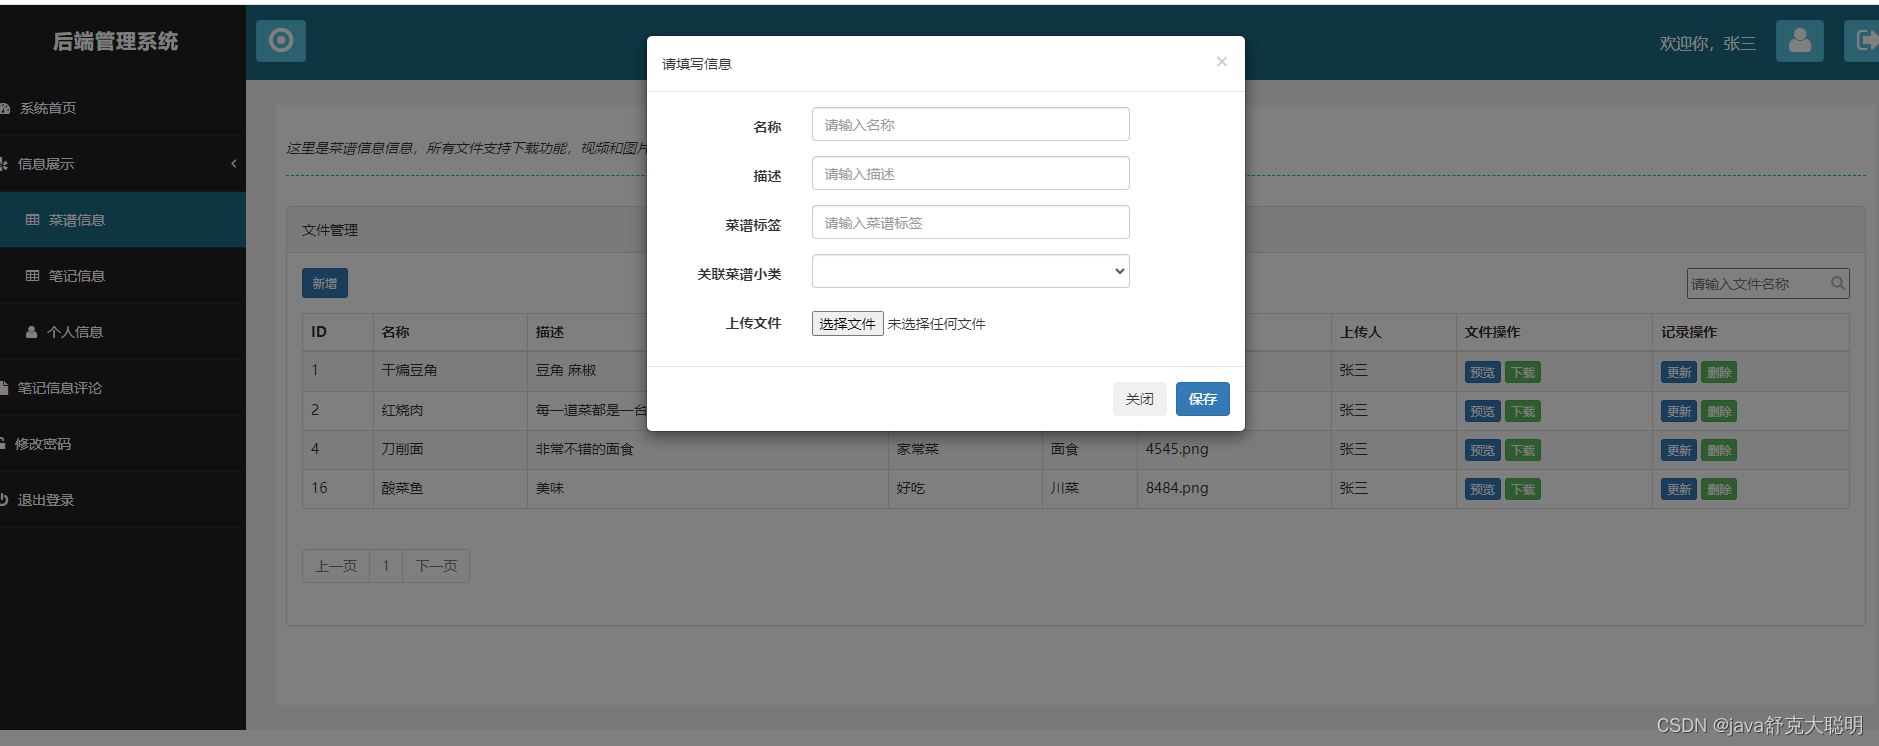
Task: Open 个人信息 menu item
Action: (123, 332)
